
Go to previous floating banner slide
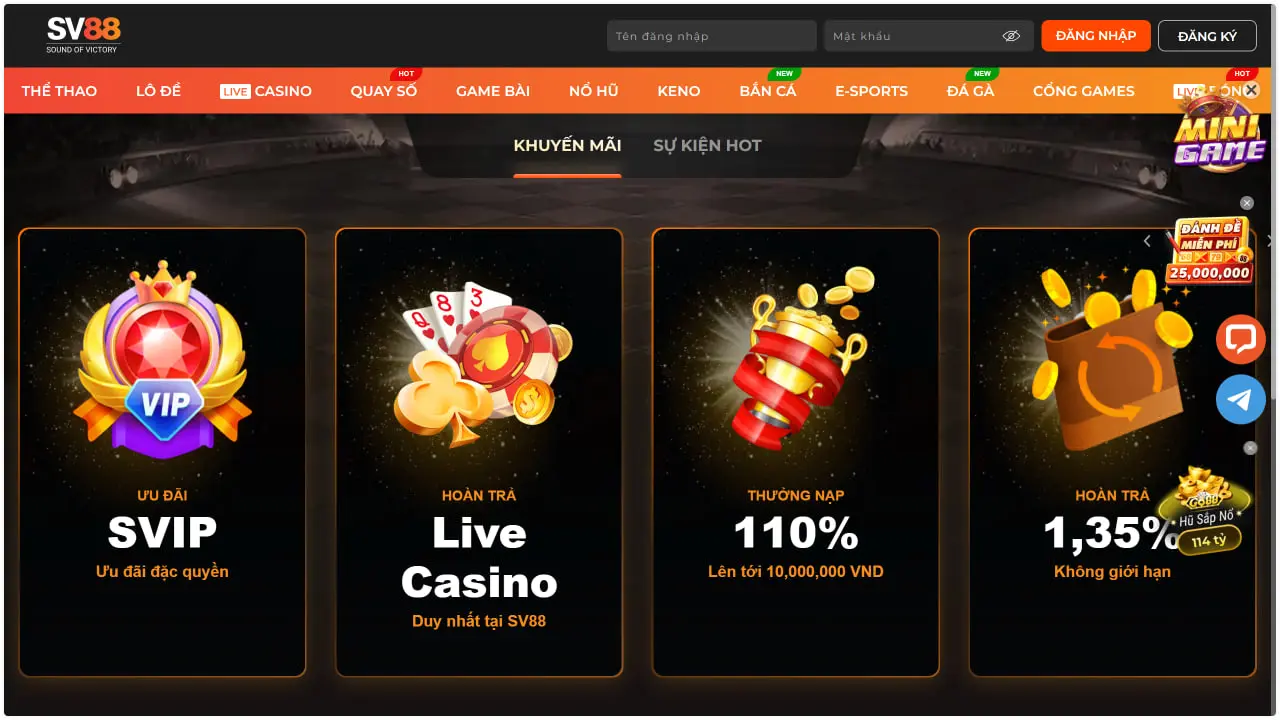[x=1147, y=241]
